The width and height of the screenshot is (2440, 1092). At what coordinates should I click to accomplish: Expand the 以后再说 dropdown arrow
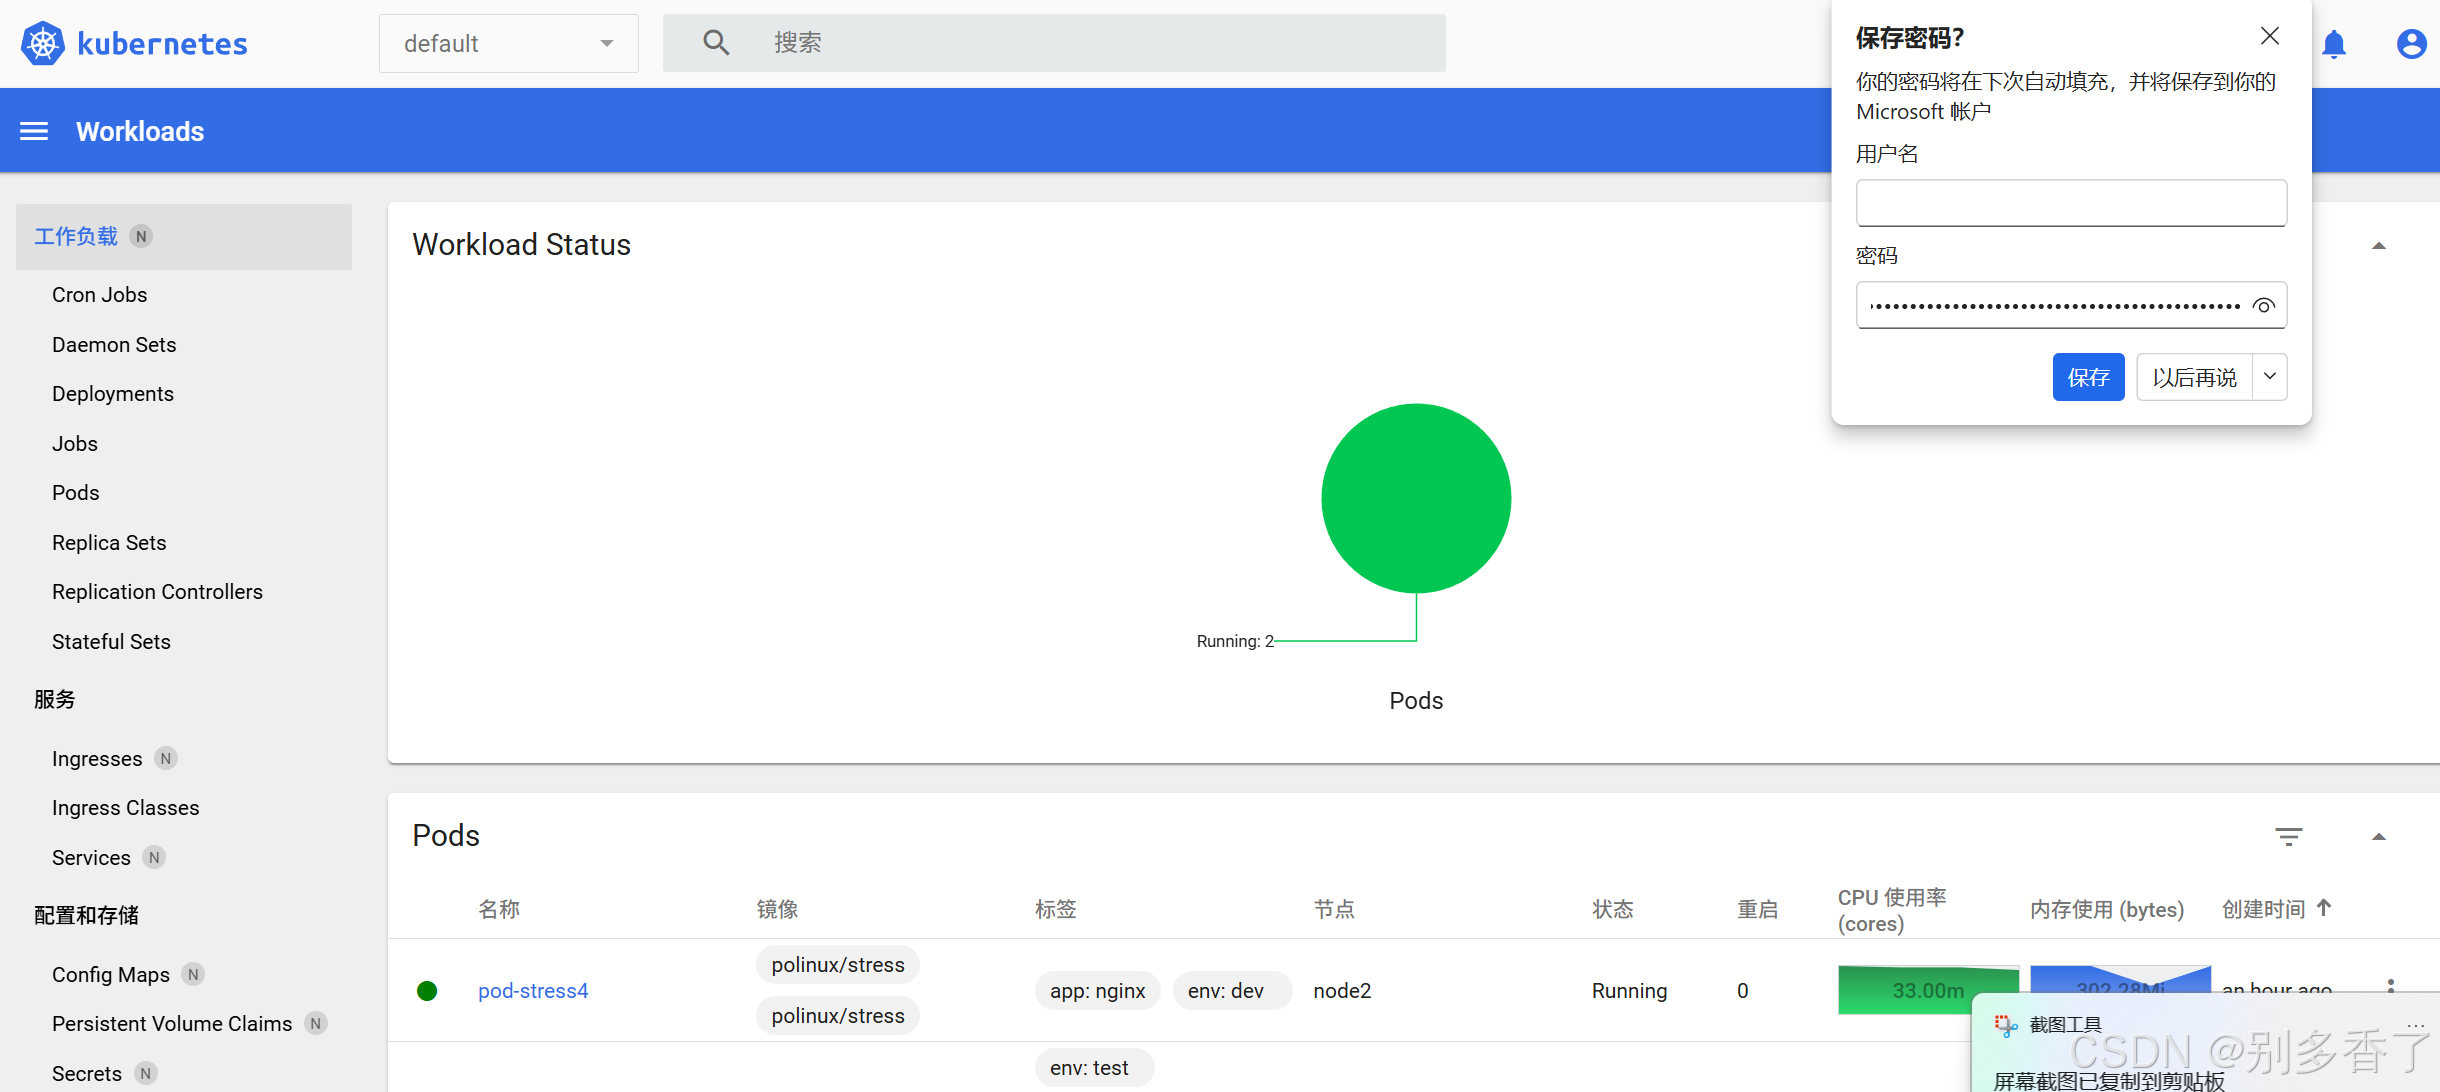point(2270,377)
